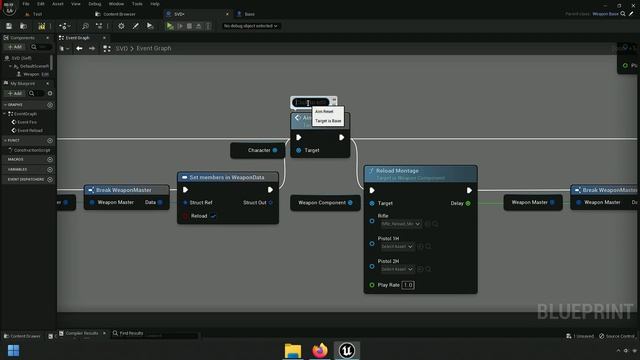The height and width of the screenshot is (360, 640).
Task: Click the SVD breadcrumb link
Action: pos(121,49)
